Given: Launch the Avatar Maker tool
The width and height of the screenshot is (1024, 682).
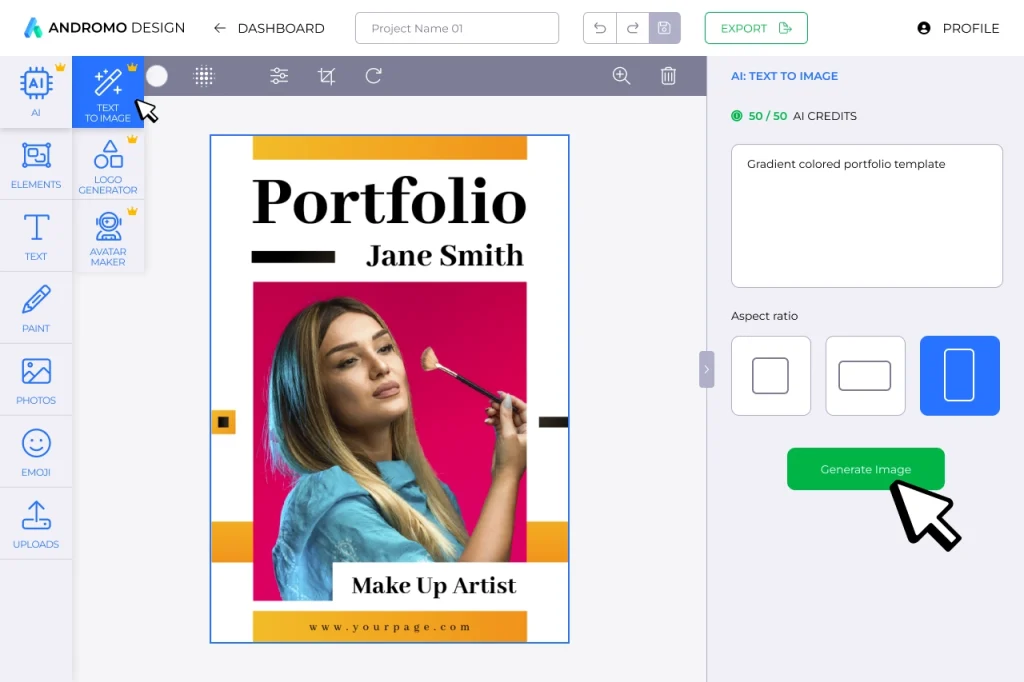Looking at the screenshot, I should coord(108,238).
